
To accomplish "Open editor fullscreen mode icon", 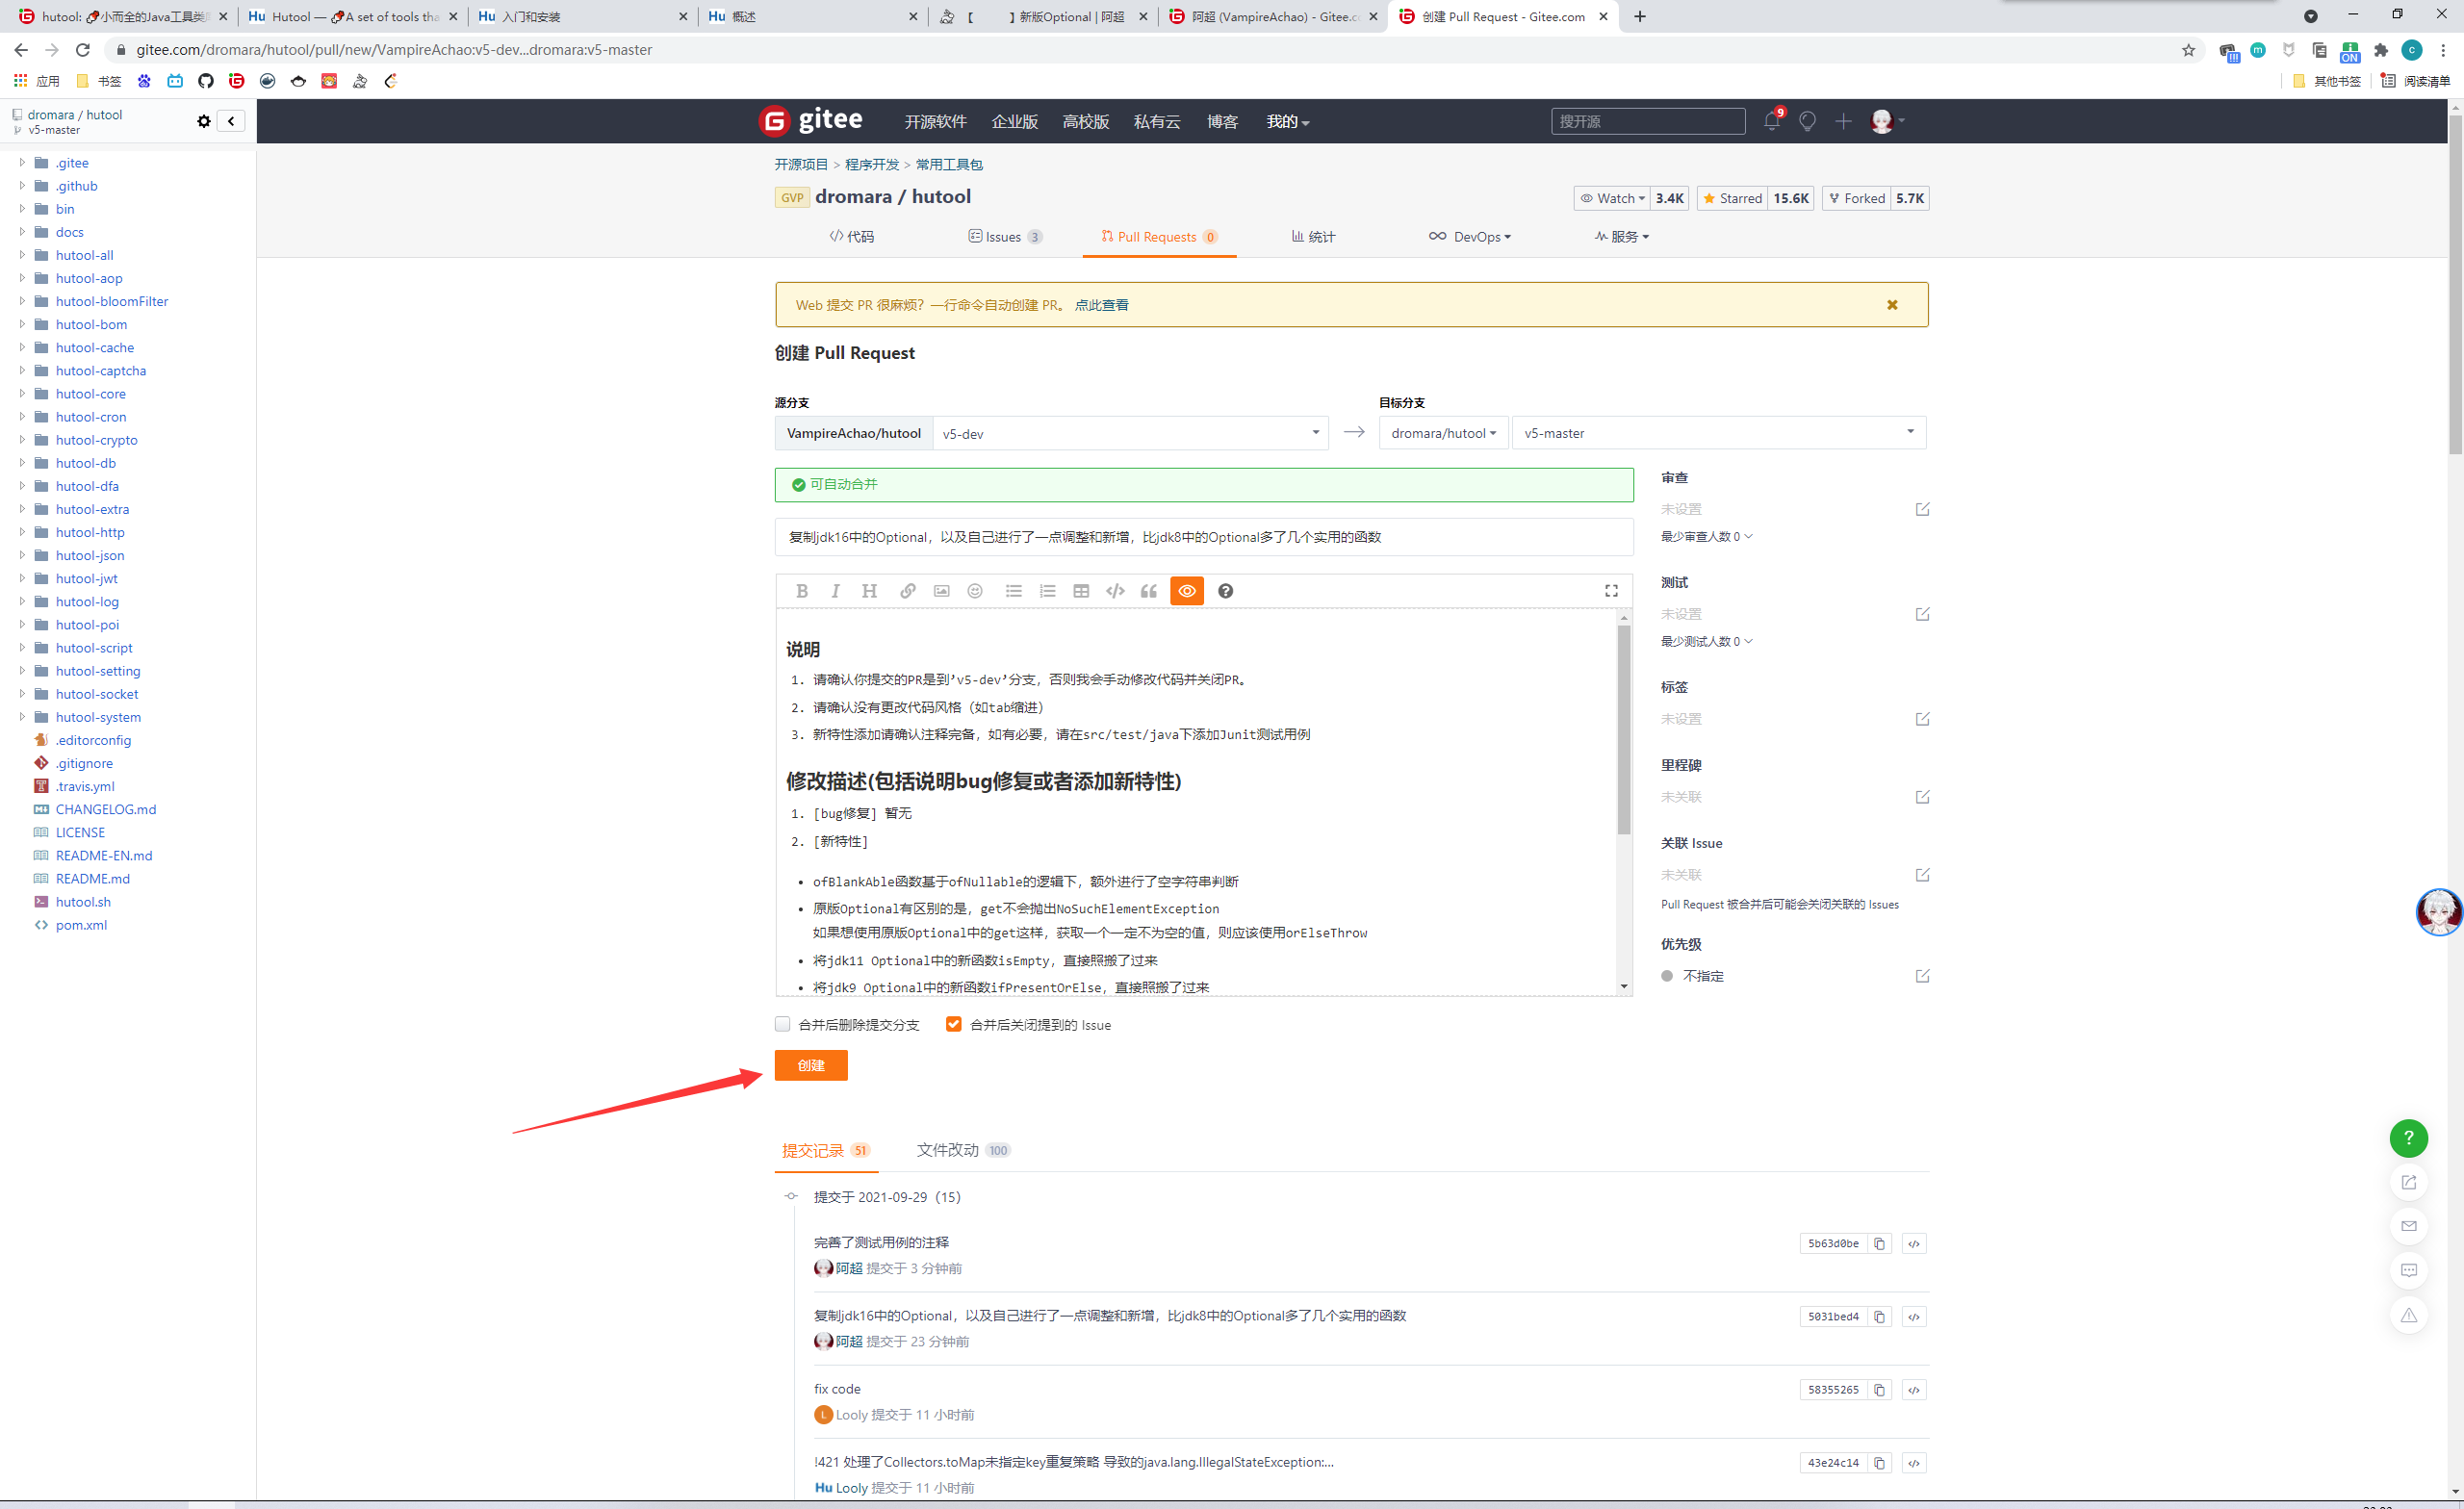I will (x=1611, y=591).
